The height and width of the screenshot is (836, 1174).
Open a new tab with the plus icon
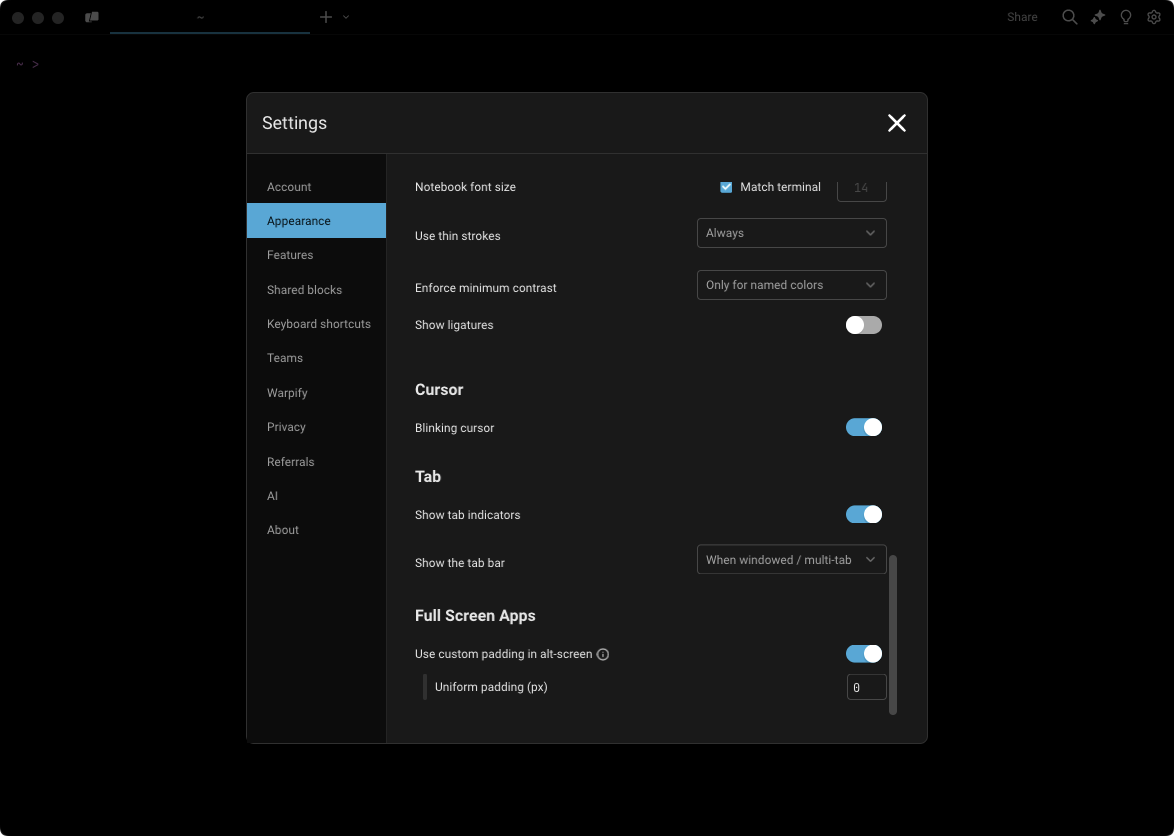click(x=325, y=17)
